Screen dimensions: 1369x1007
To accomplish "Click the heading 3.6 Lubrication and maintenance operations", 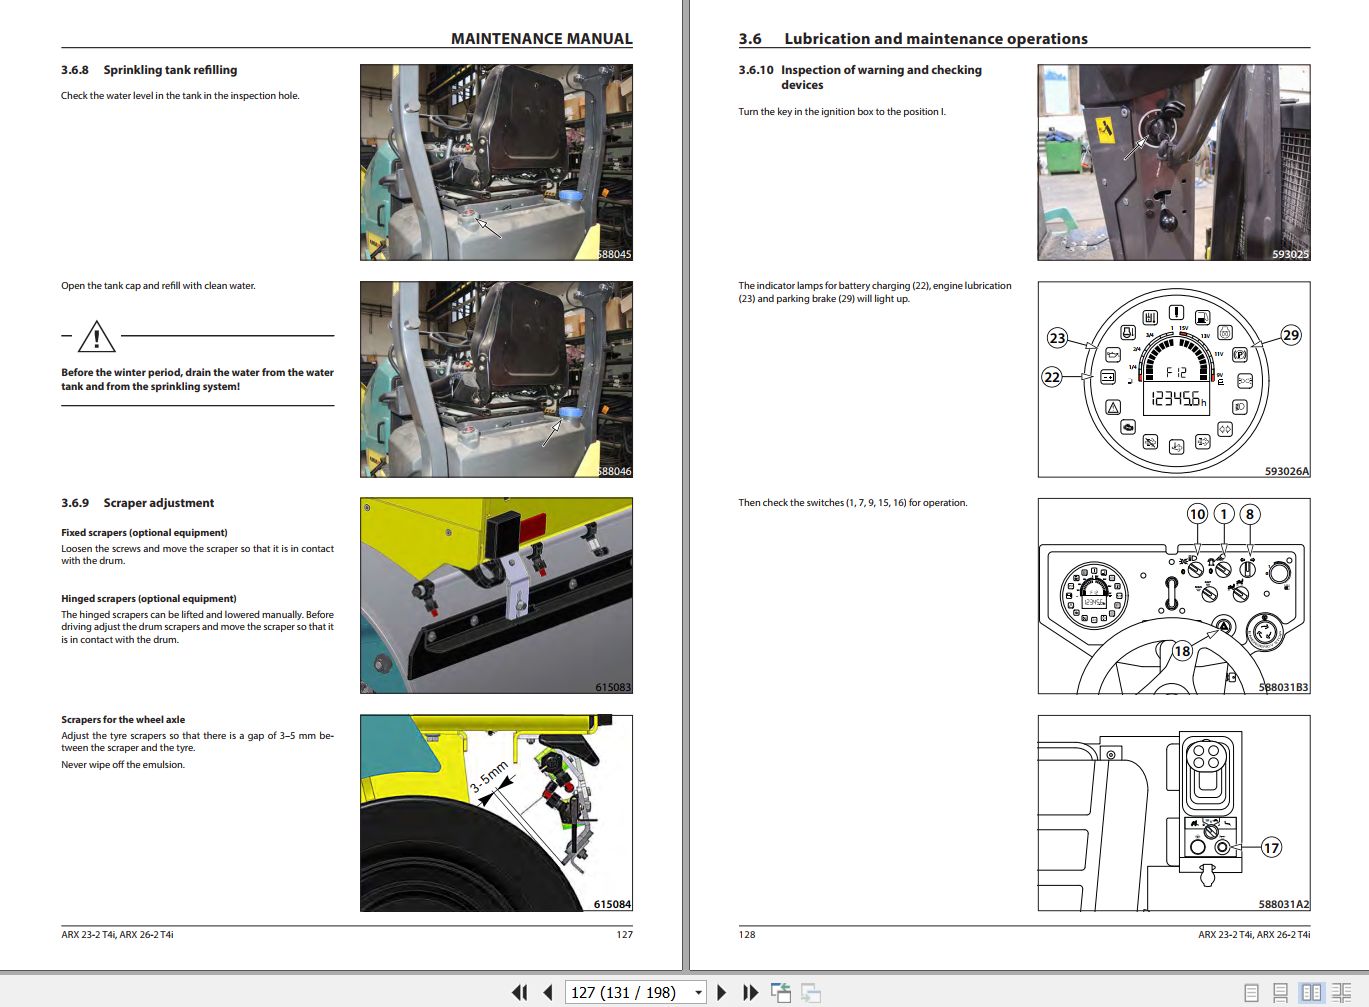I will click(913, 38).
